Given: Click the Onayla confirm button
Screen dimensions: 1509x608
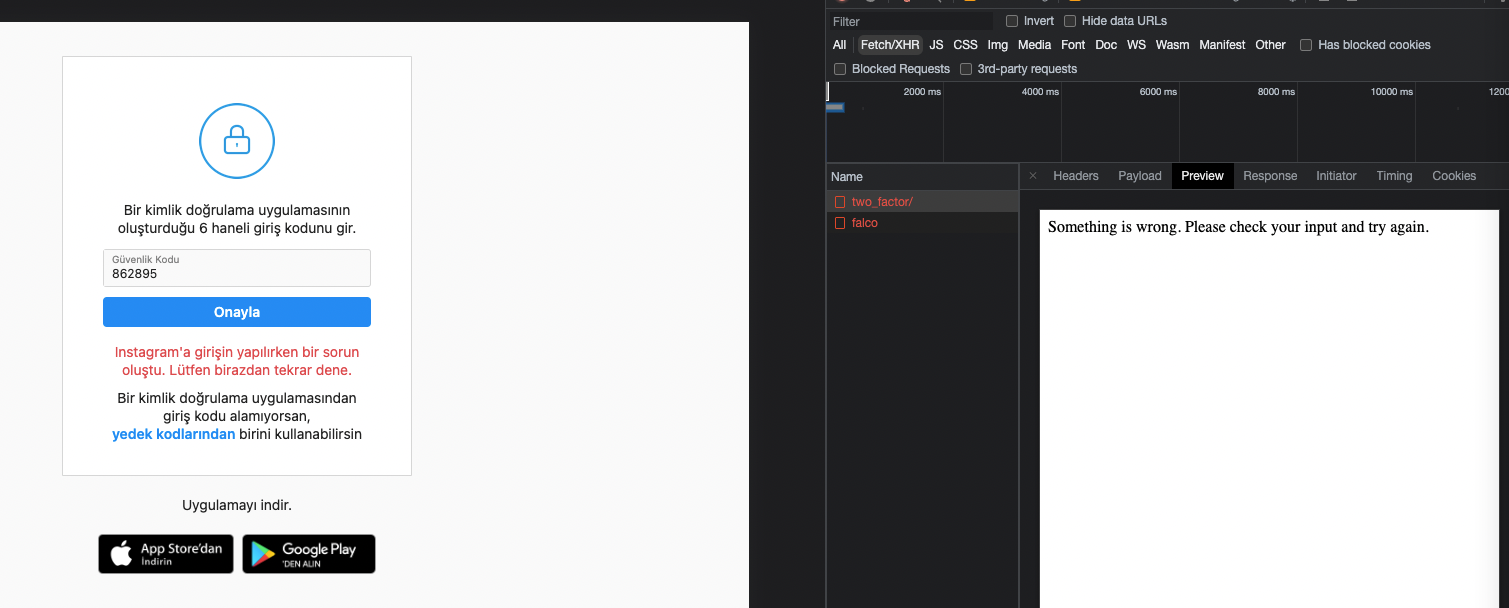Looking at the screenshot, I should [237, 312].
